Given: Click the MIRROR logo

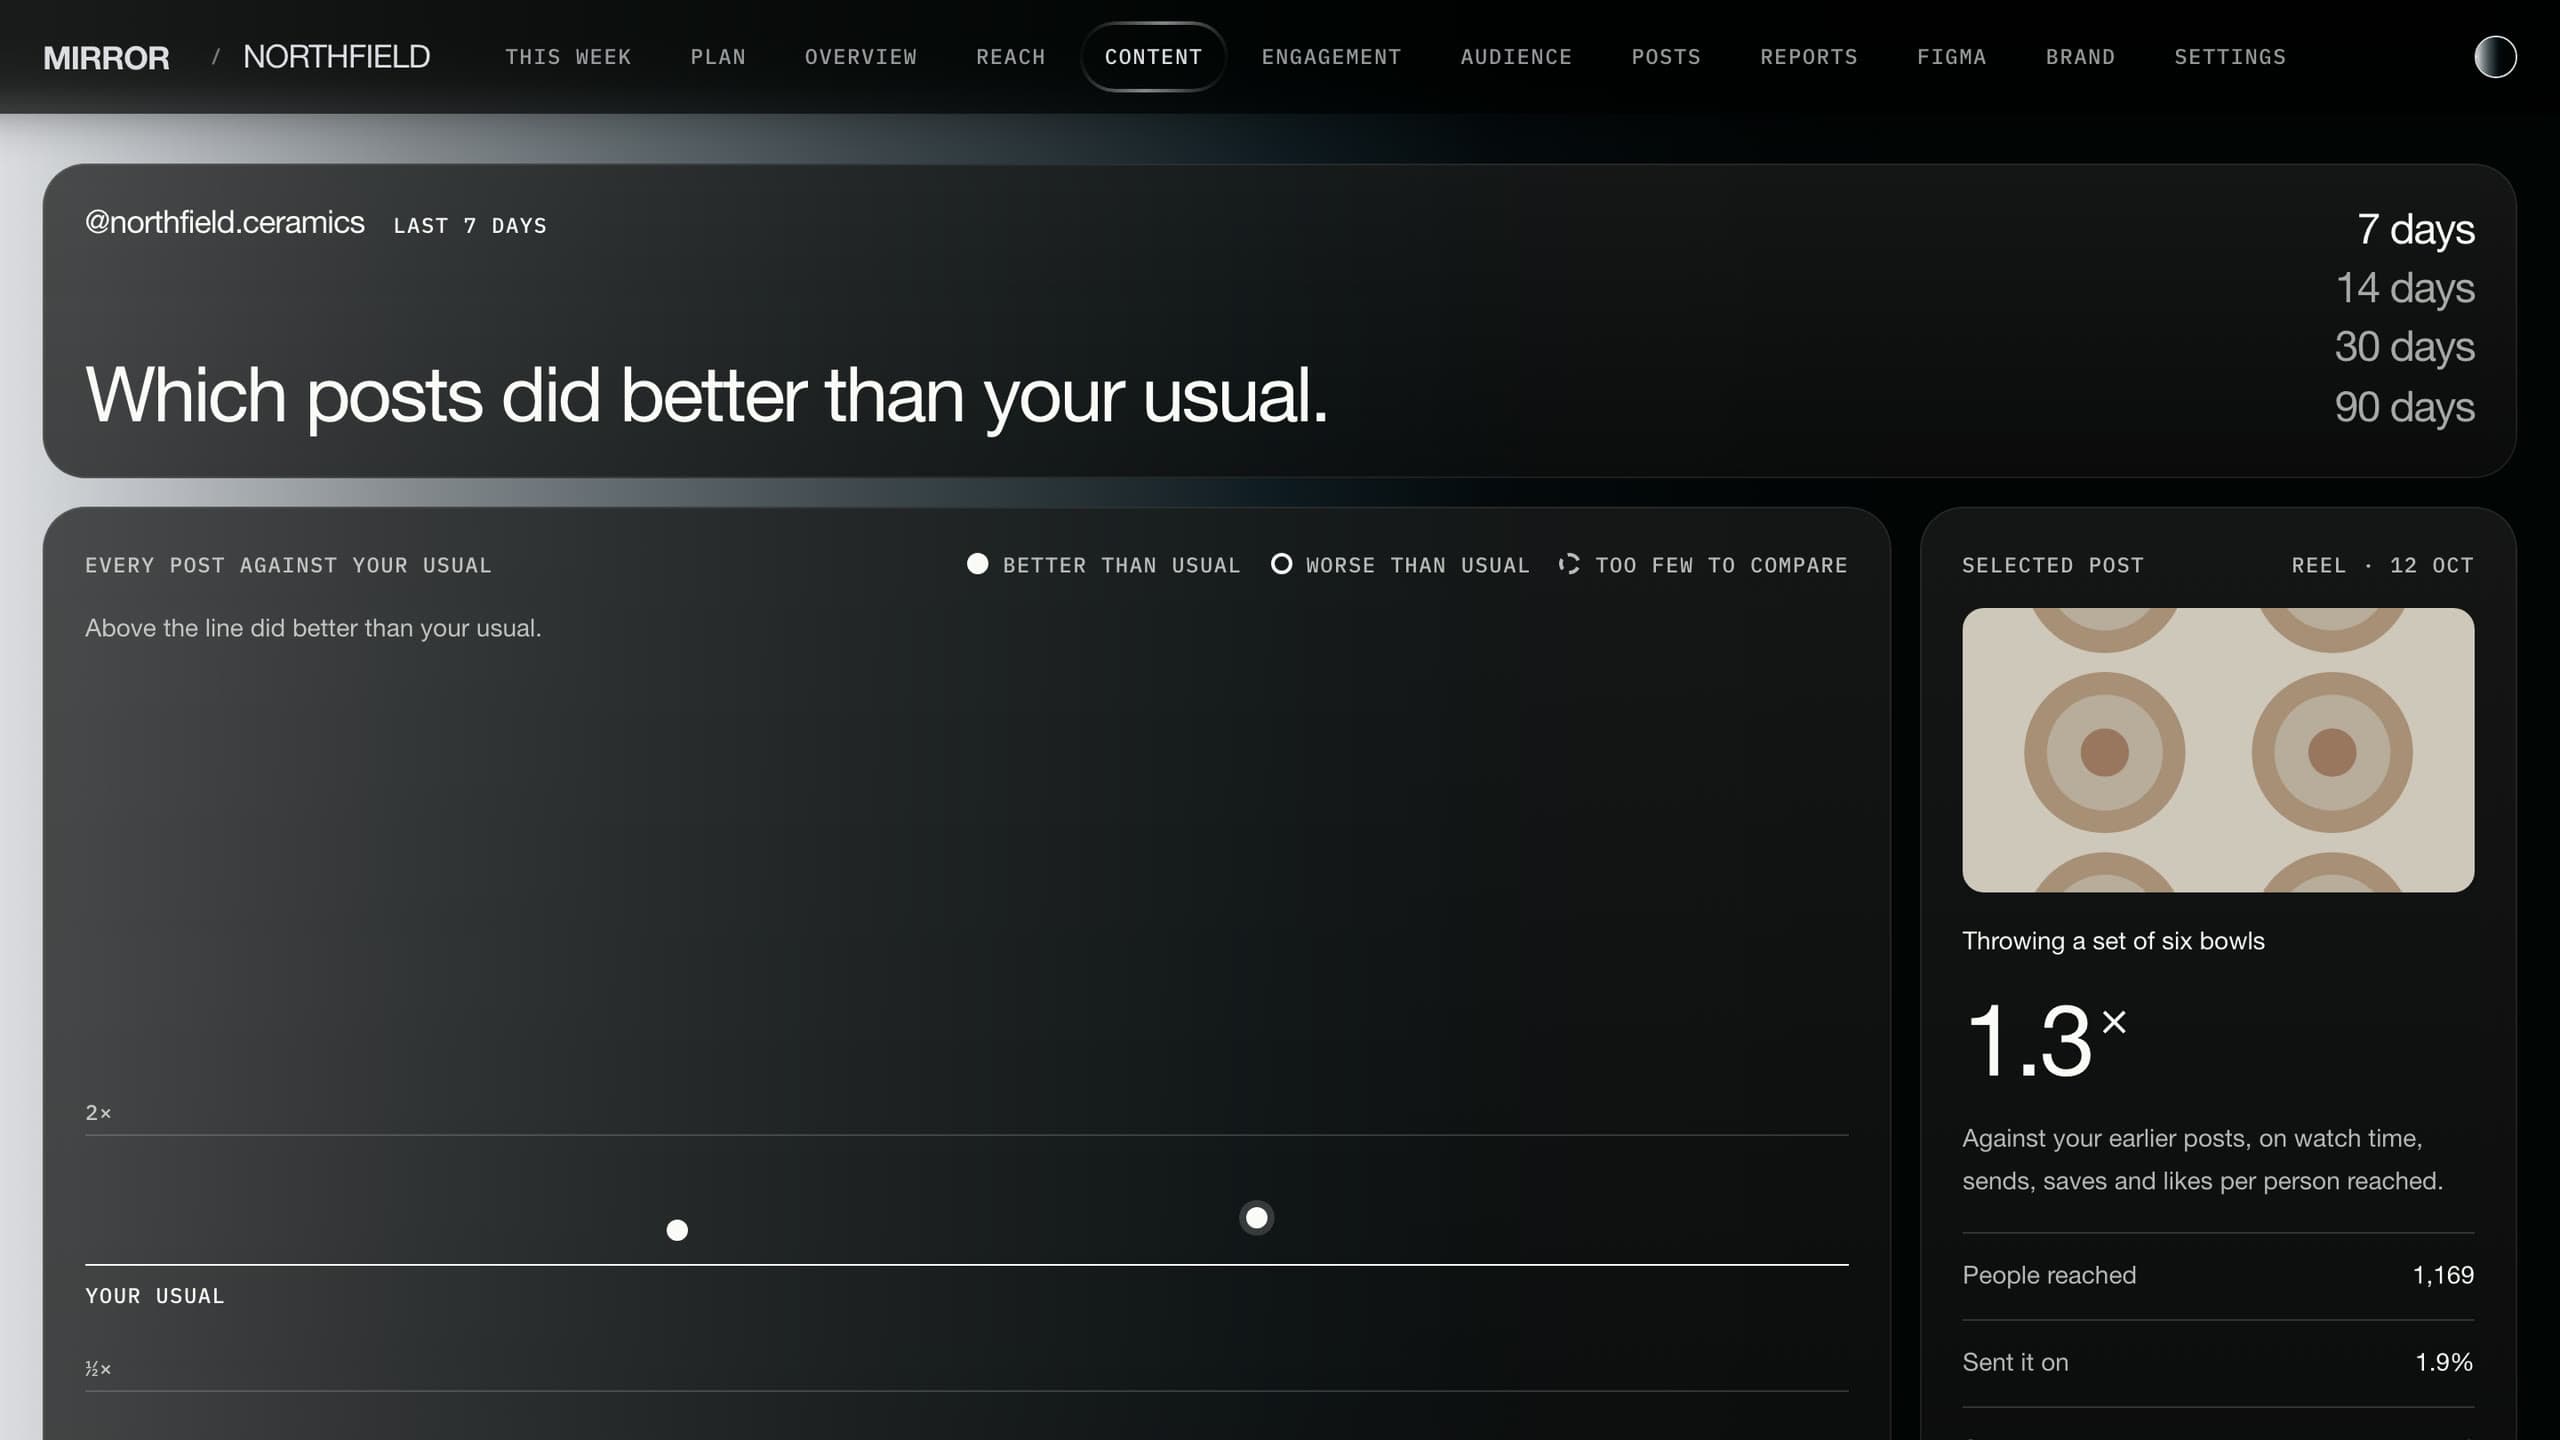Looking at the screenshot, I should [x=106, y=57].
